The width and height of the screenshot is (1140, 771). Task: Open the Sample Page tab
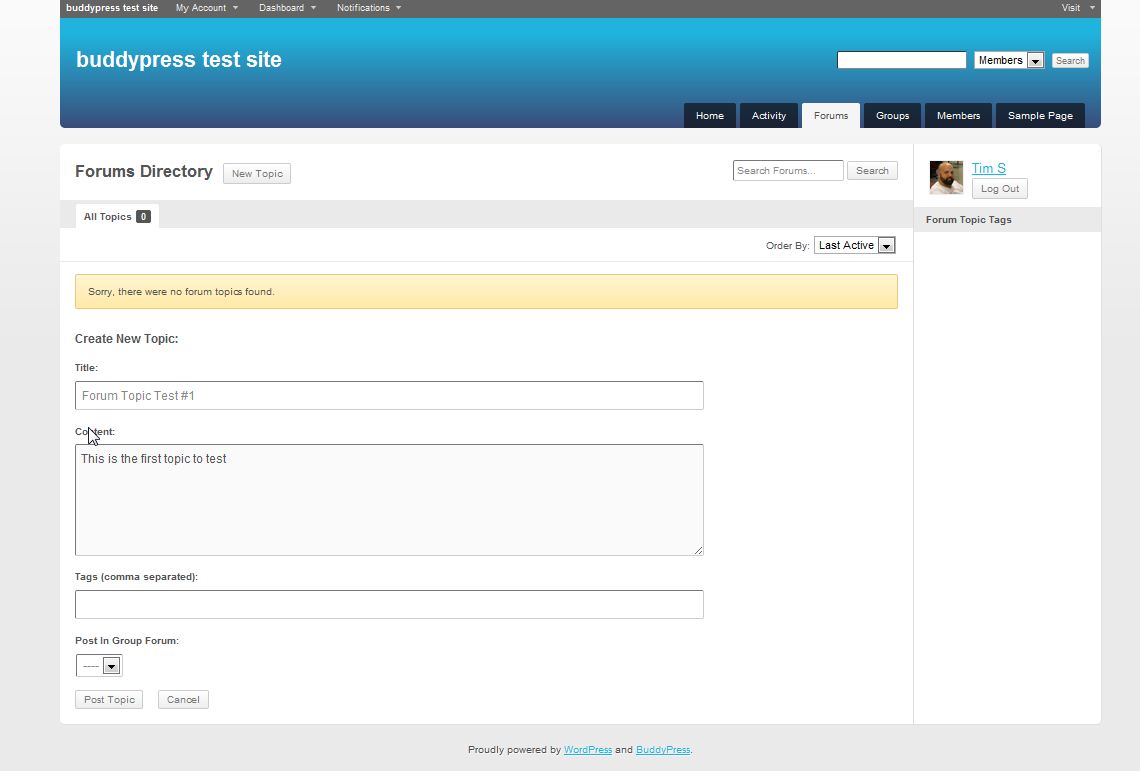pyautogui.click(x=1040, y=116)
